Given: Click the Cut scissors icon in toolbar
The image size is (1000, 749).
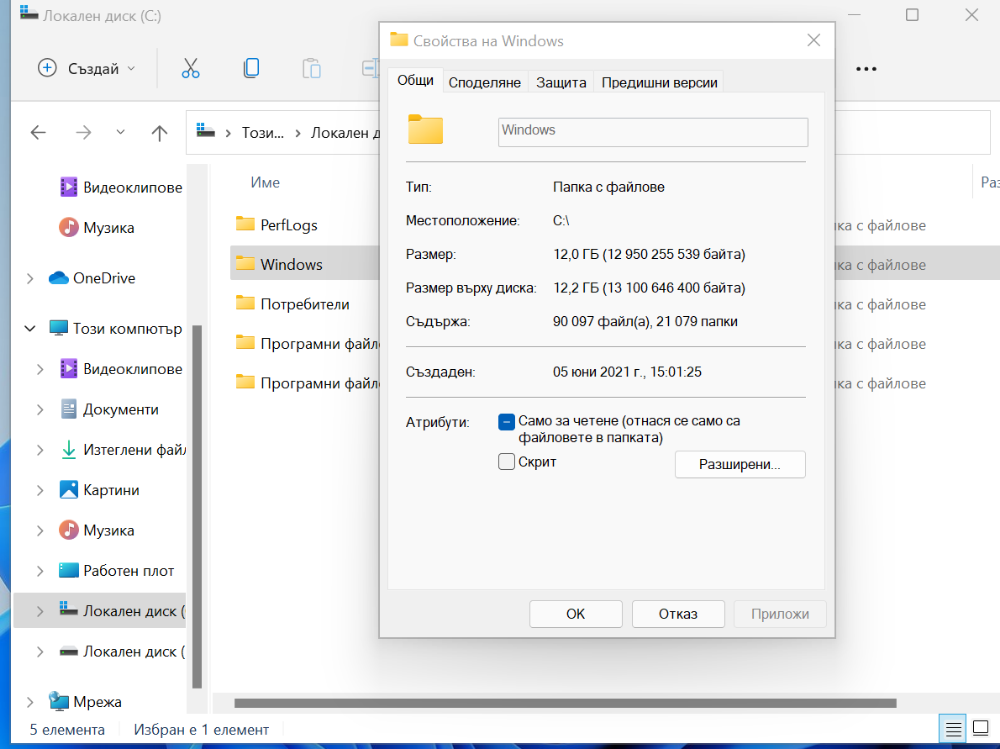Looking at the screenshot, I should point(190,68).
